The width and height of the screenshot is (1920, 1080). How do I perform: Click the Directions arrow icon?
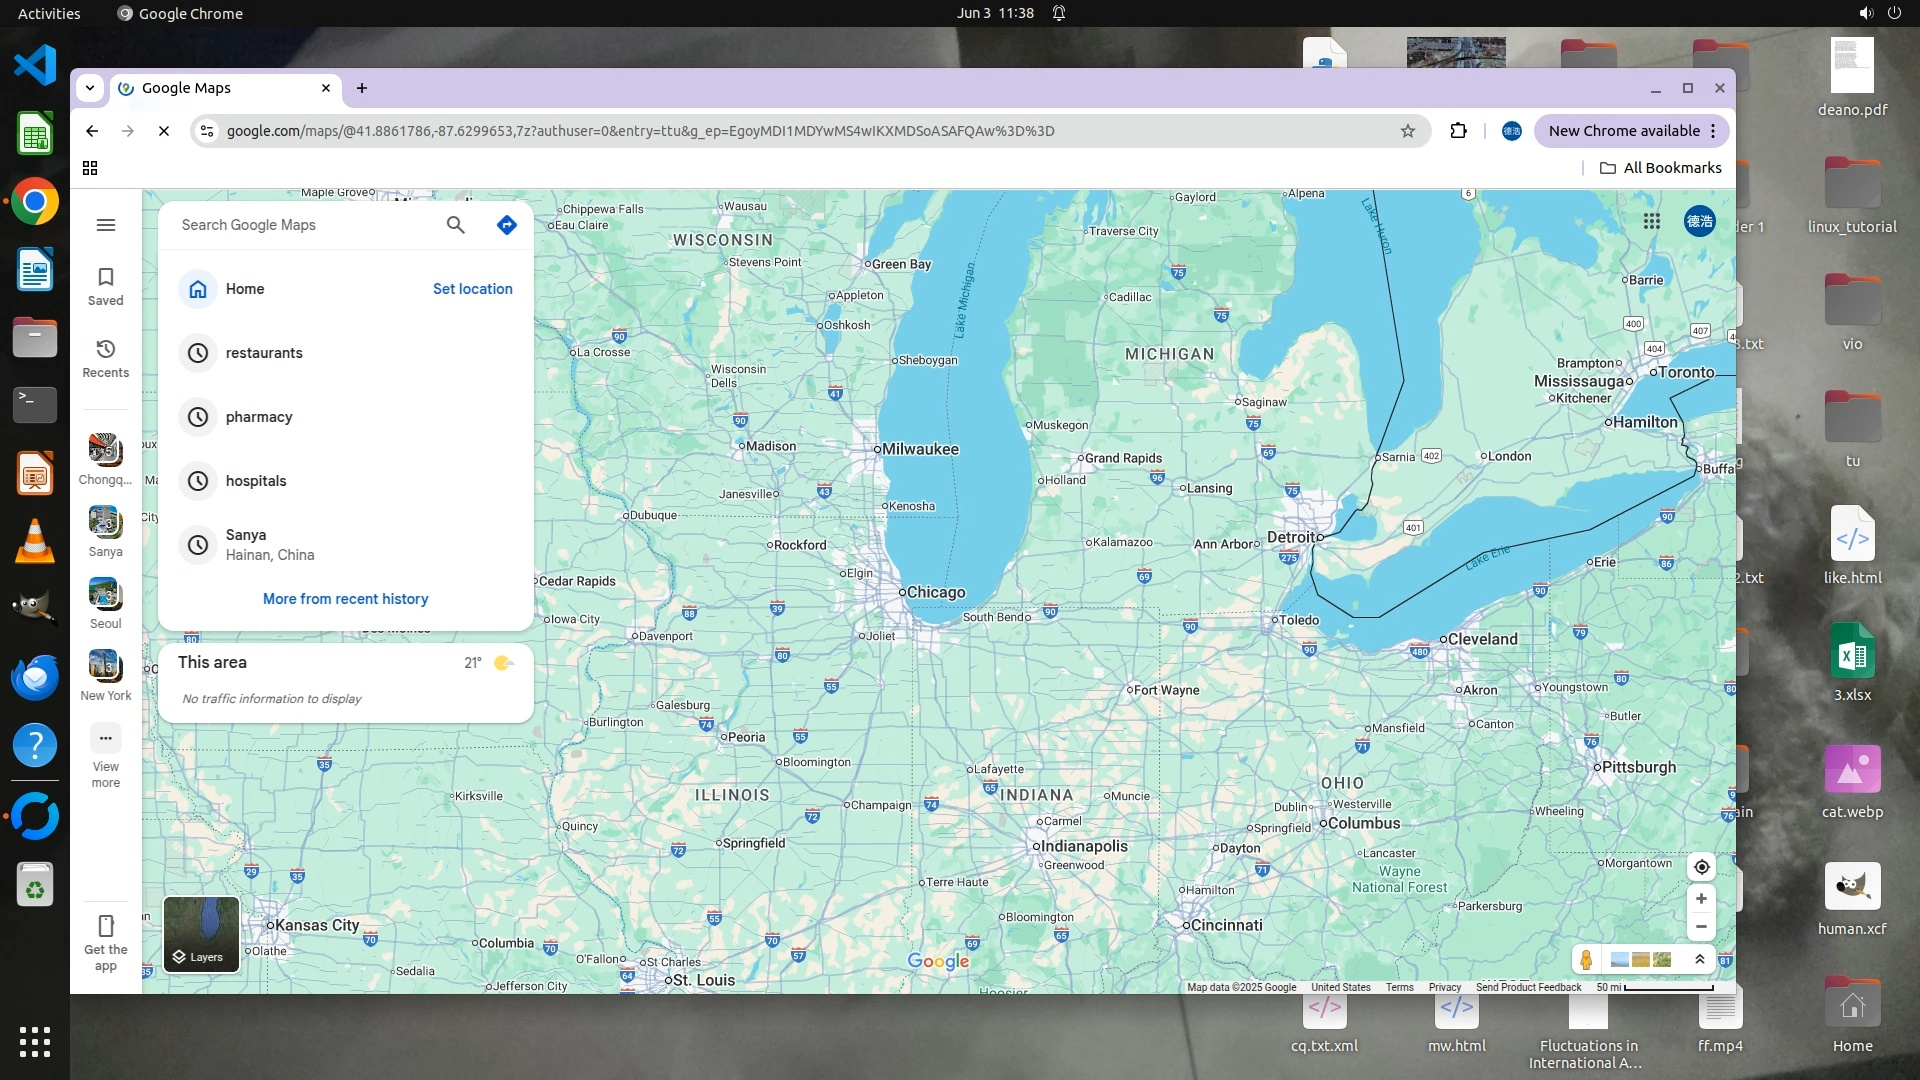coord(507,225)
